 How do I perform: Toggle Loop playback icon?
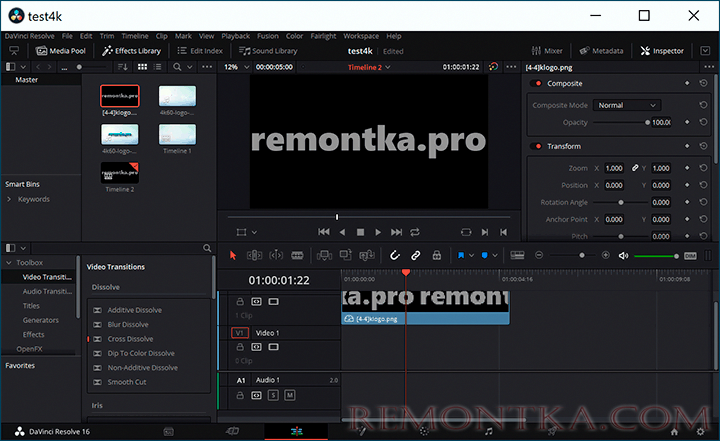tap(415, 232)
